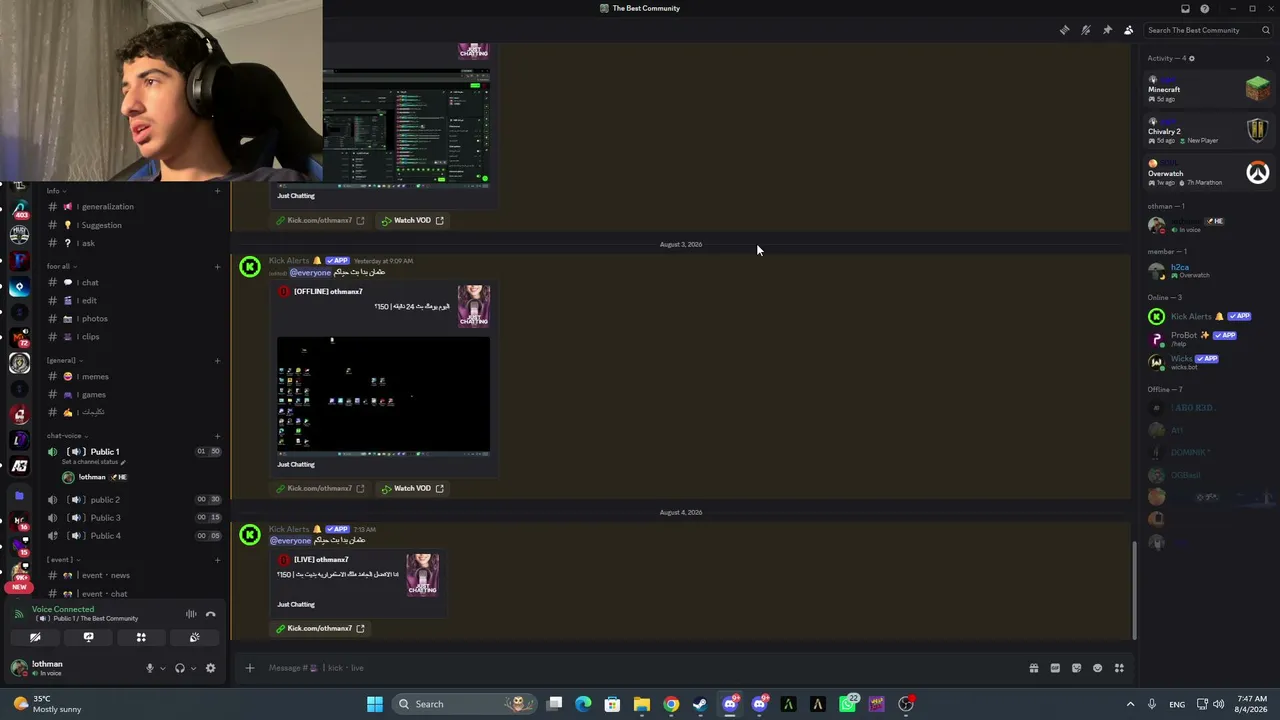This screenshot has height=720, width=1280.
Task: Open the Chivalry 2 activity entry
Action: [x=1208, y=131]
